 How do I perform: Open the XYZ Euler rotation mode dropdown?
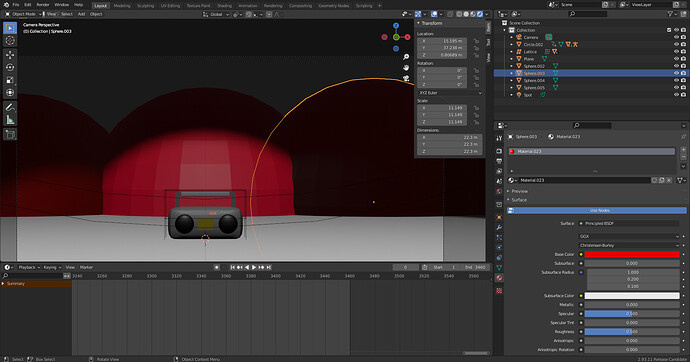[450, 93]
